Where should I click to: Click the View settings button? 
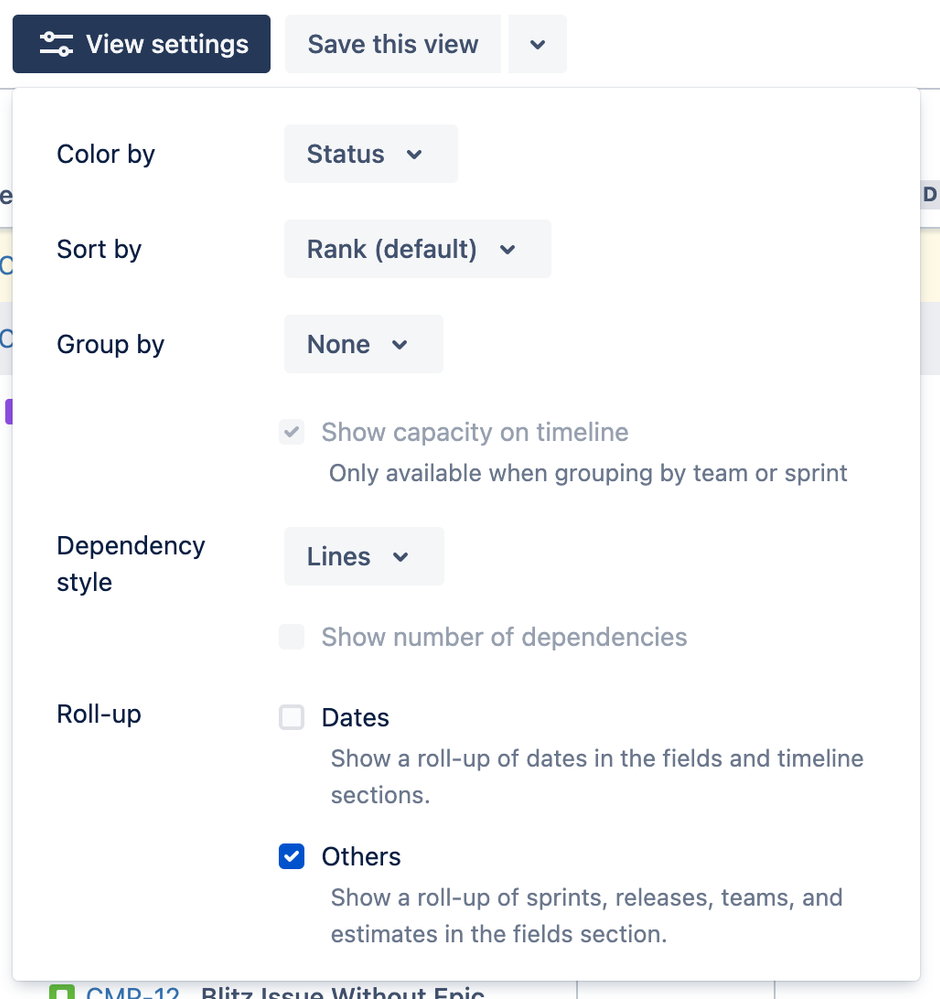click(141, 44)
